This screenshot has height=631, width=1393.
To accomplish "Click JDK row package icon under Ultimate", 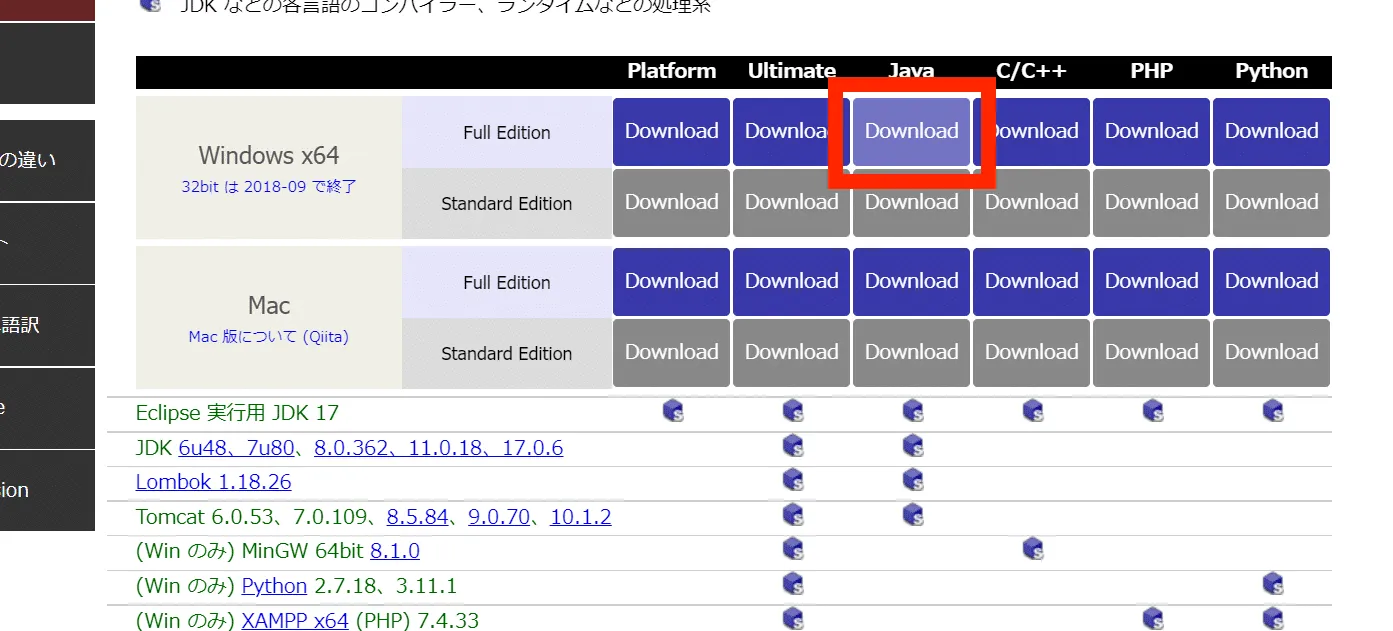I will (x=793, y=445).
